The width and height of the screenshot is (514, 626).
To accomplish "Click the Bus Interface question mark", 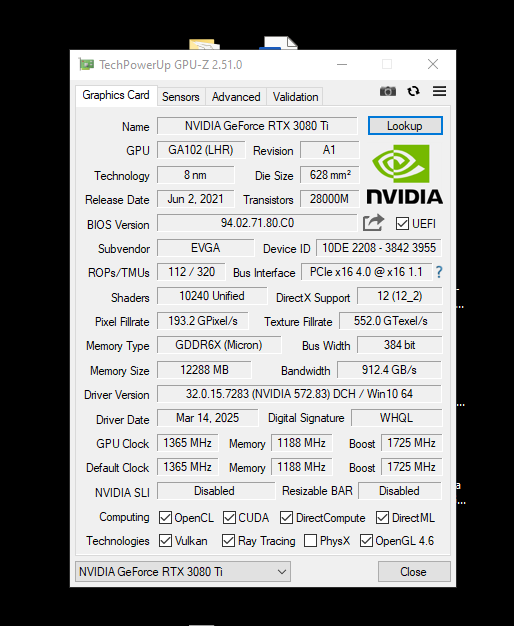I will [439, 272].
